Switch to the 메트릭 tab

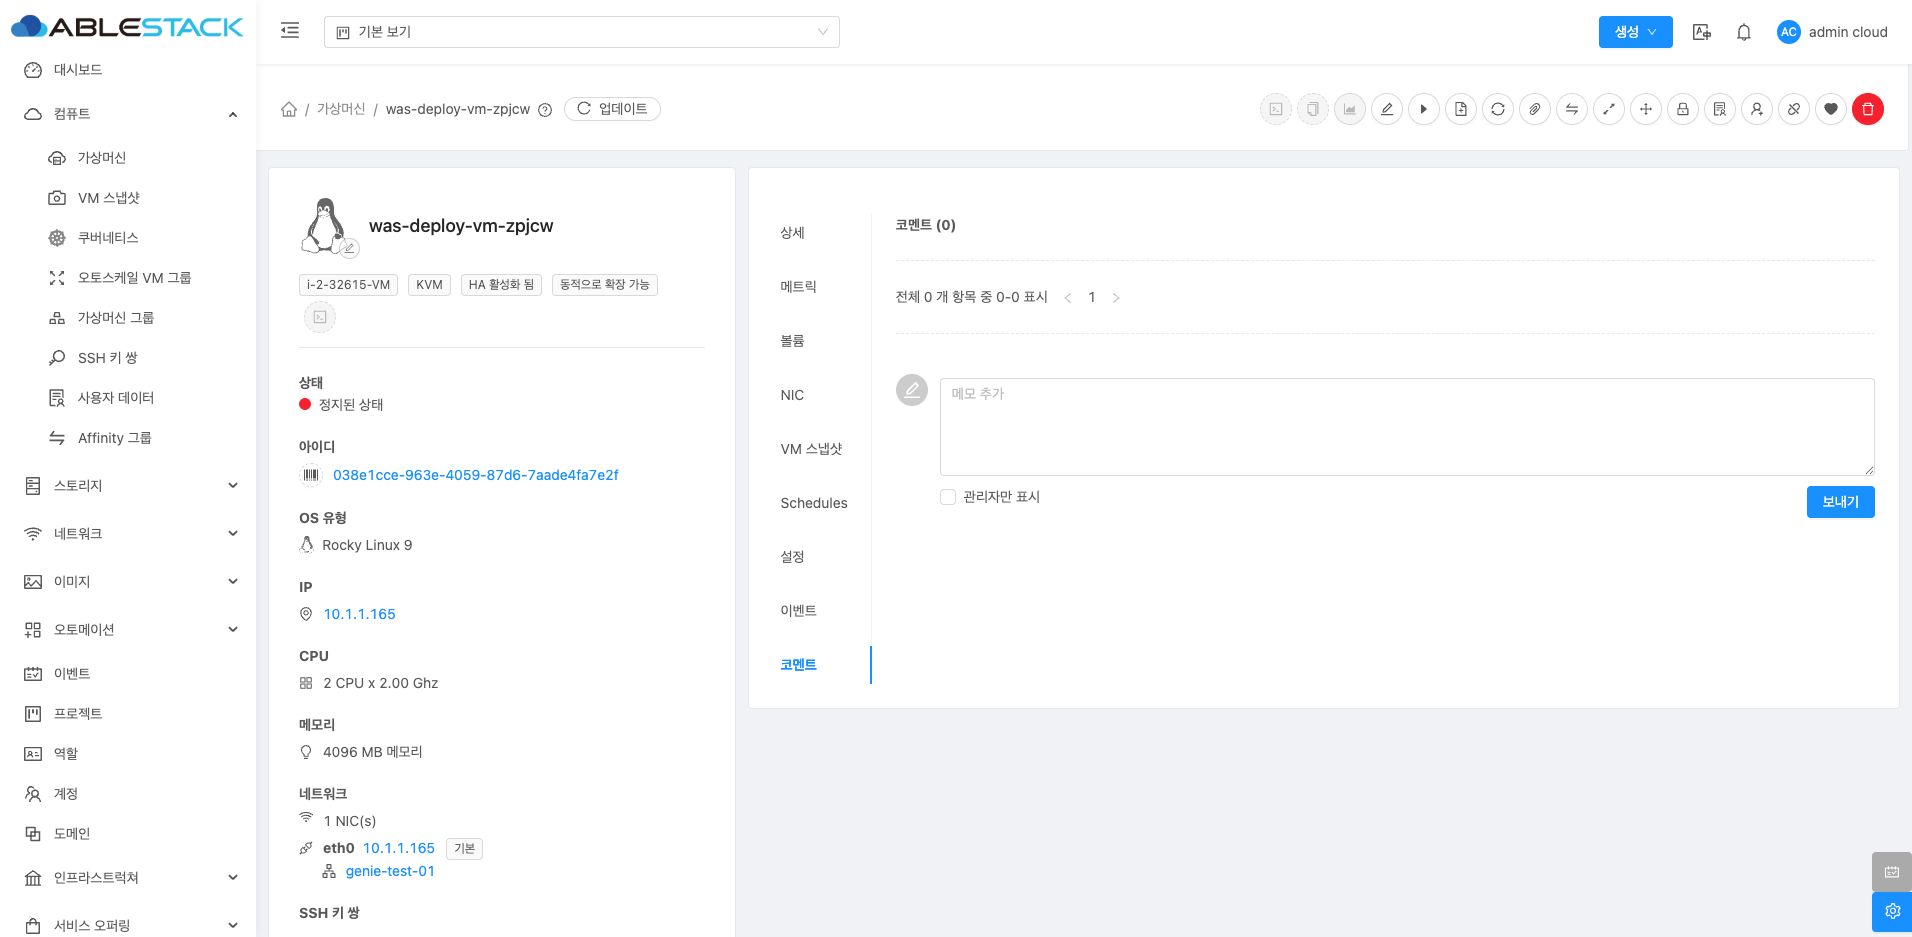798,287
